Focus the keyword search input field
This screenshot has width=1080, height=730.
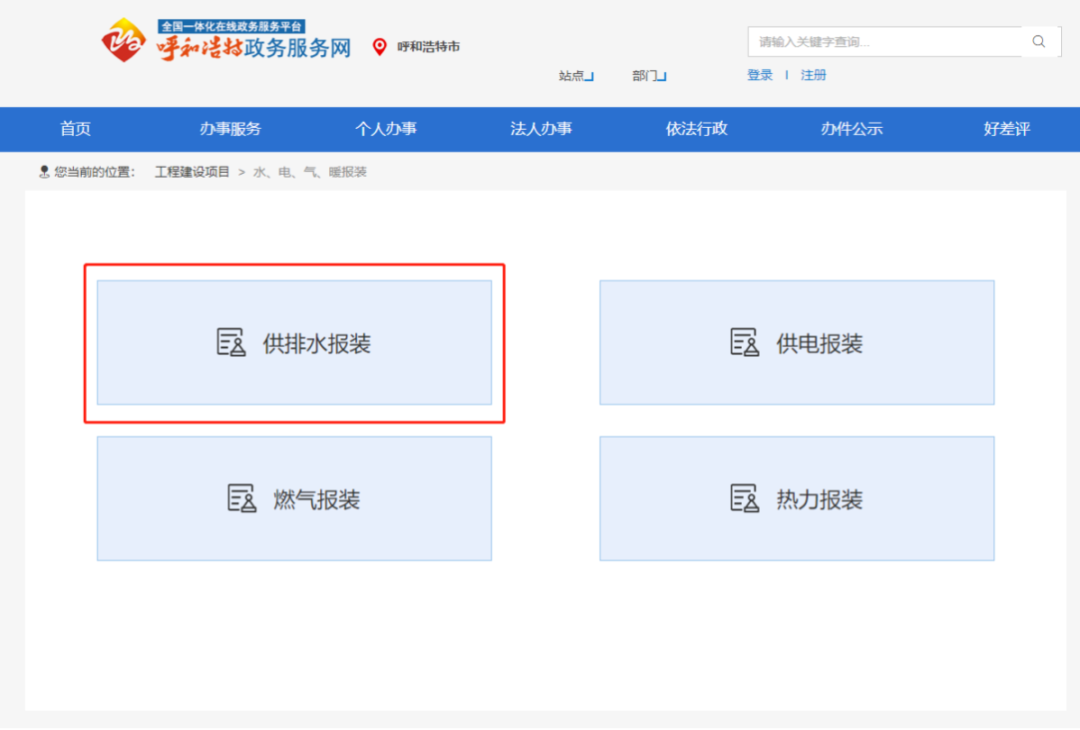(x=885, y=42)
